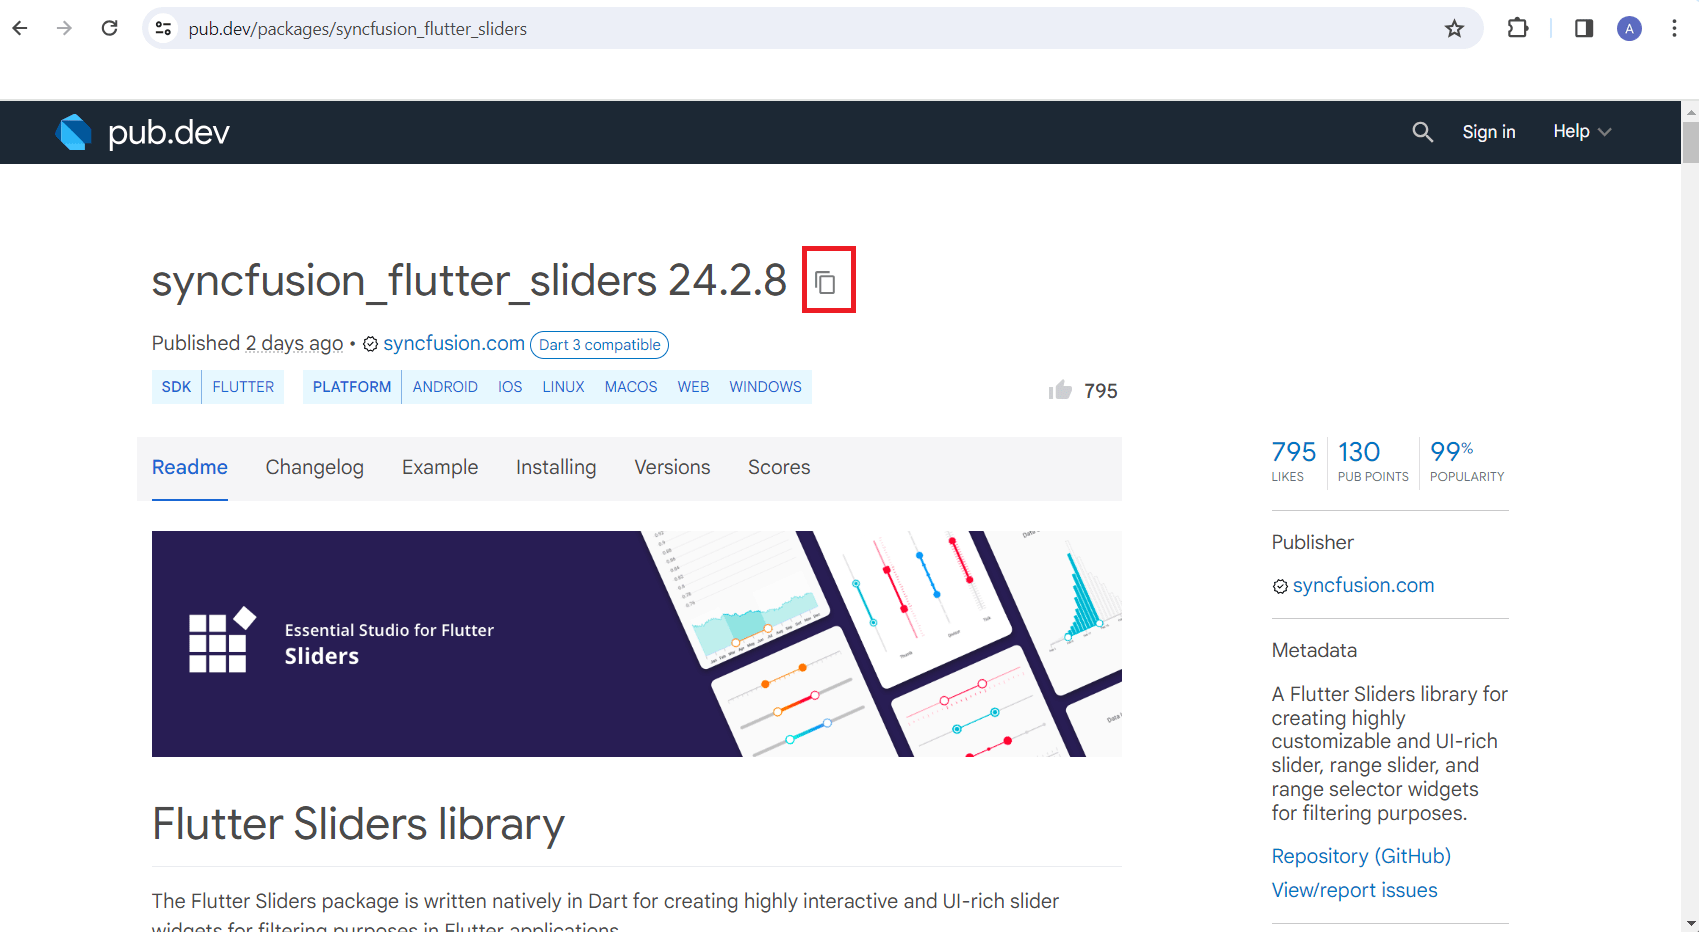Open Chrome profile avatar

tap(1629, 28)
